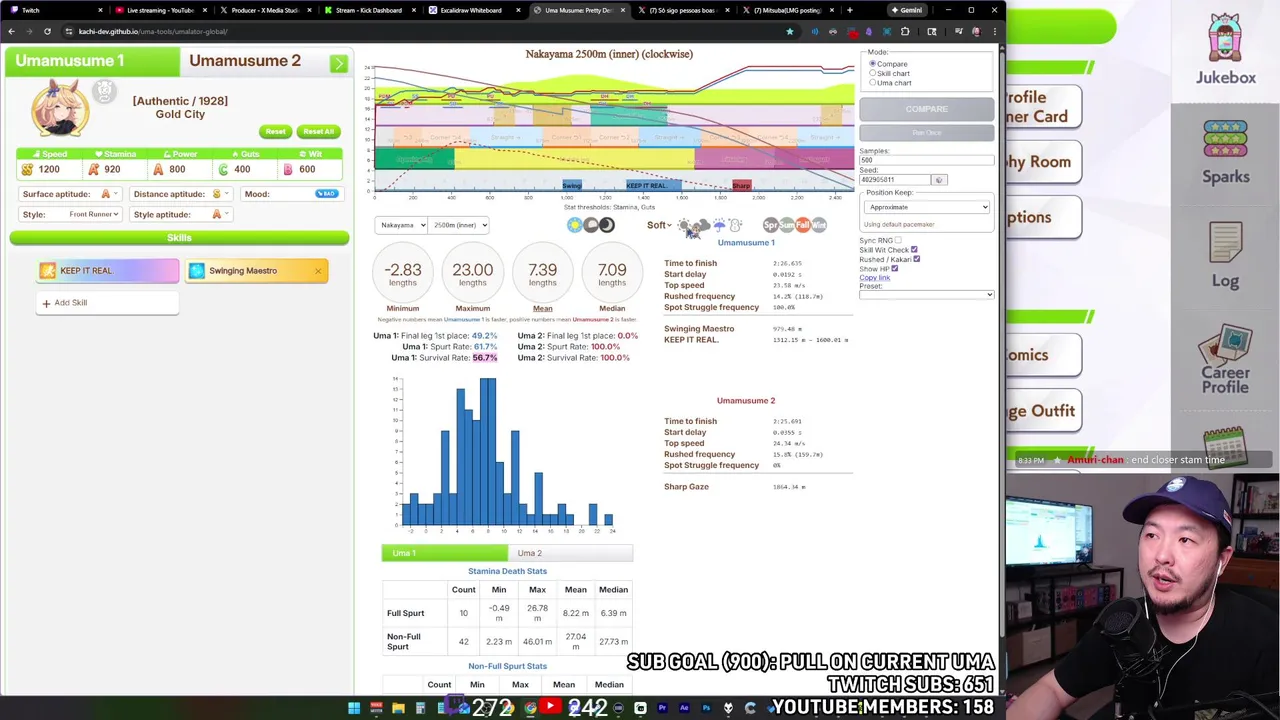This screenshot has width=1280, height=720.
Task: Open Position Keep Approximate dropdown
Action: coord(926,207)
